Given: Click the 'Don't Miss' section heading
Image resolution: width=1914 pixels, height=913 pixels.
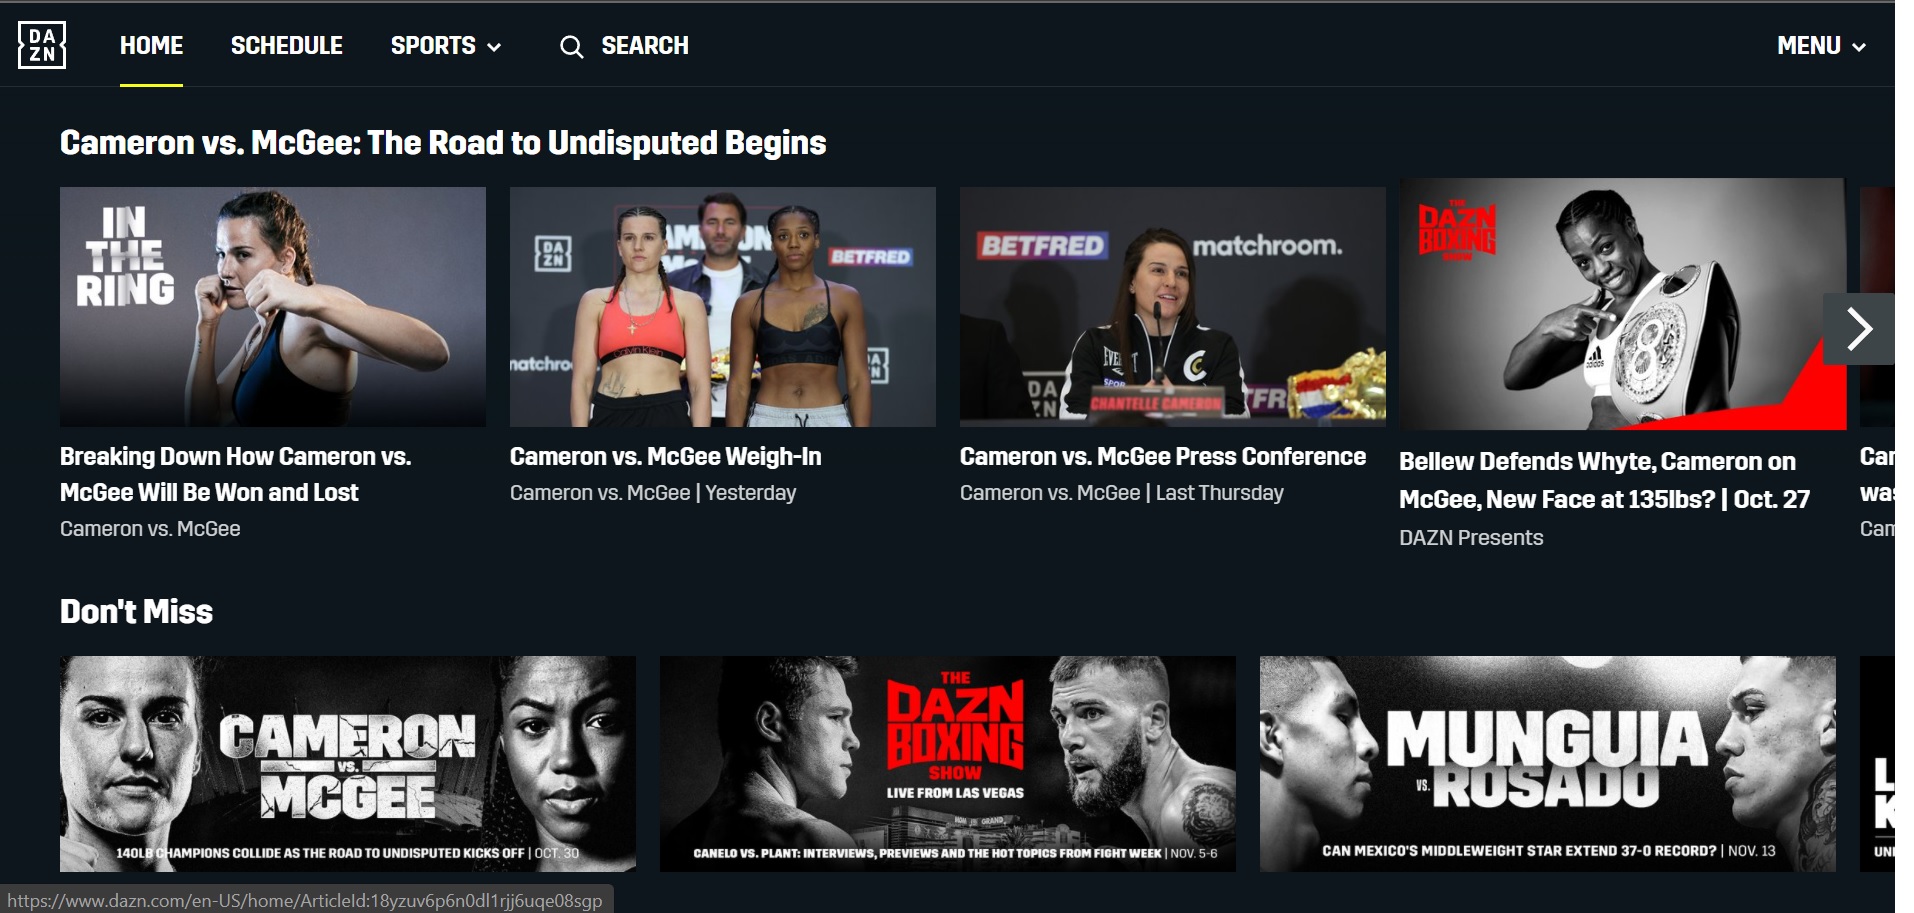Looking at the screenshot, I should pos(136,612).
